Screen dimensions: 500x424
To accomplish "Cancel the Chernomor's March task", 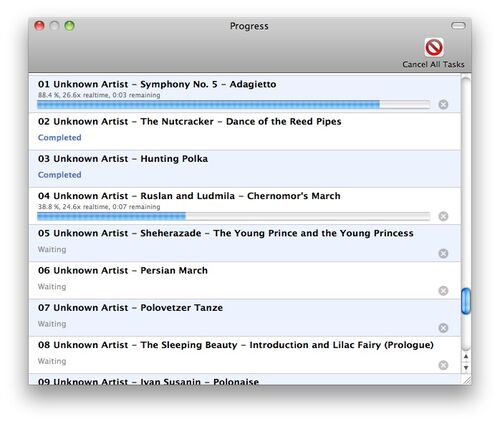I will click(443, 216).
